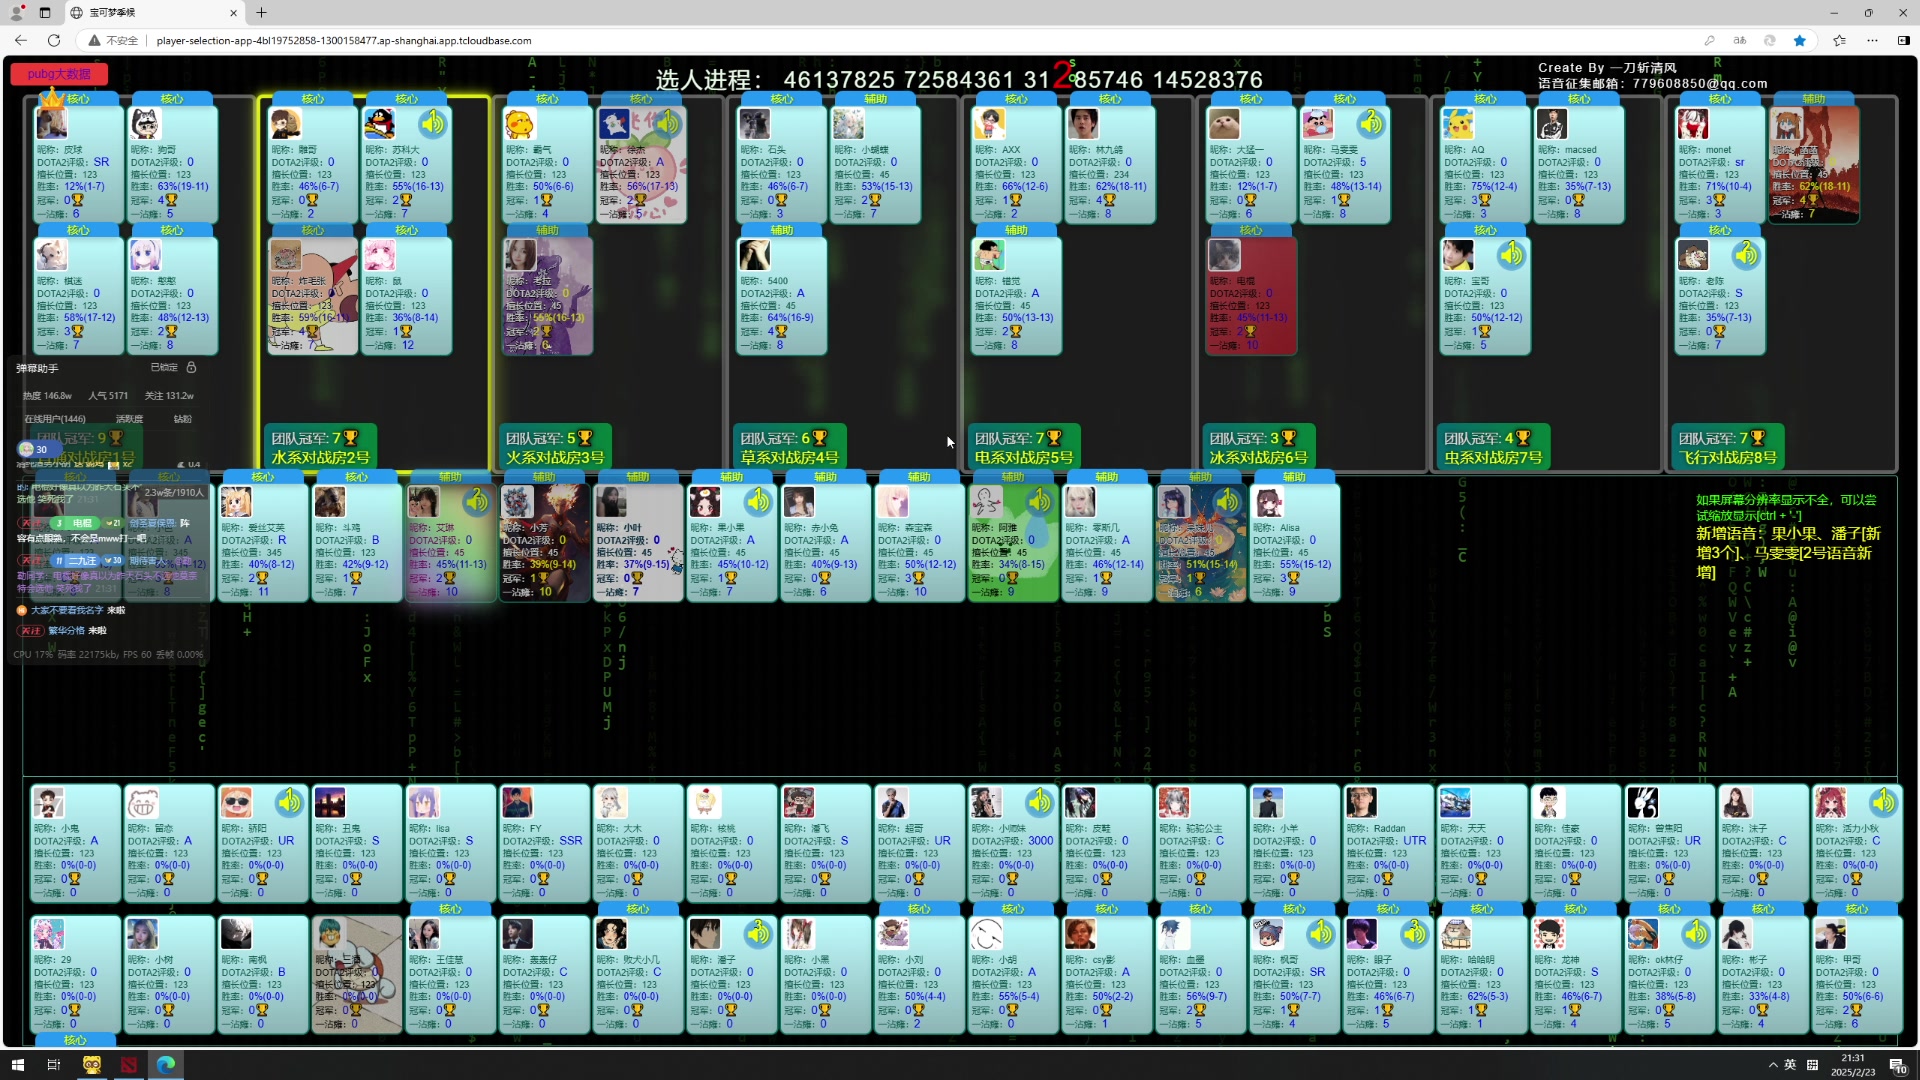1920x1080 pixels.
Task: Add page to browser favorites star
Action: tap(1800, 41)
